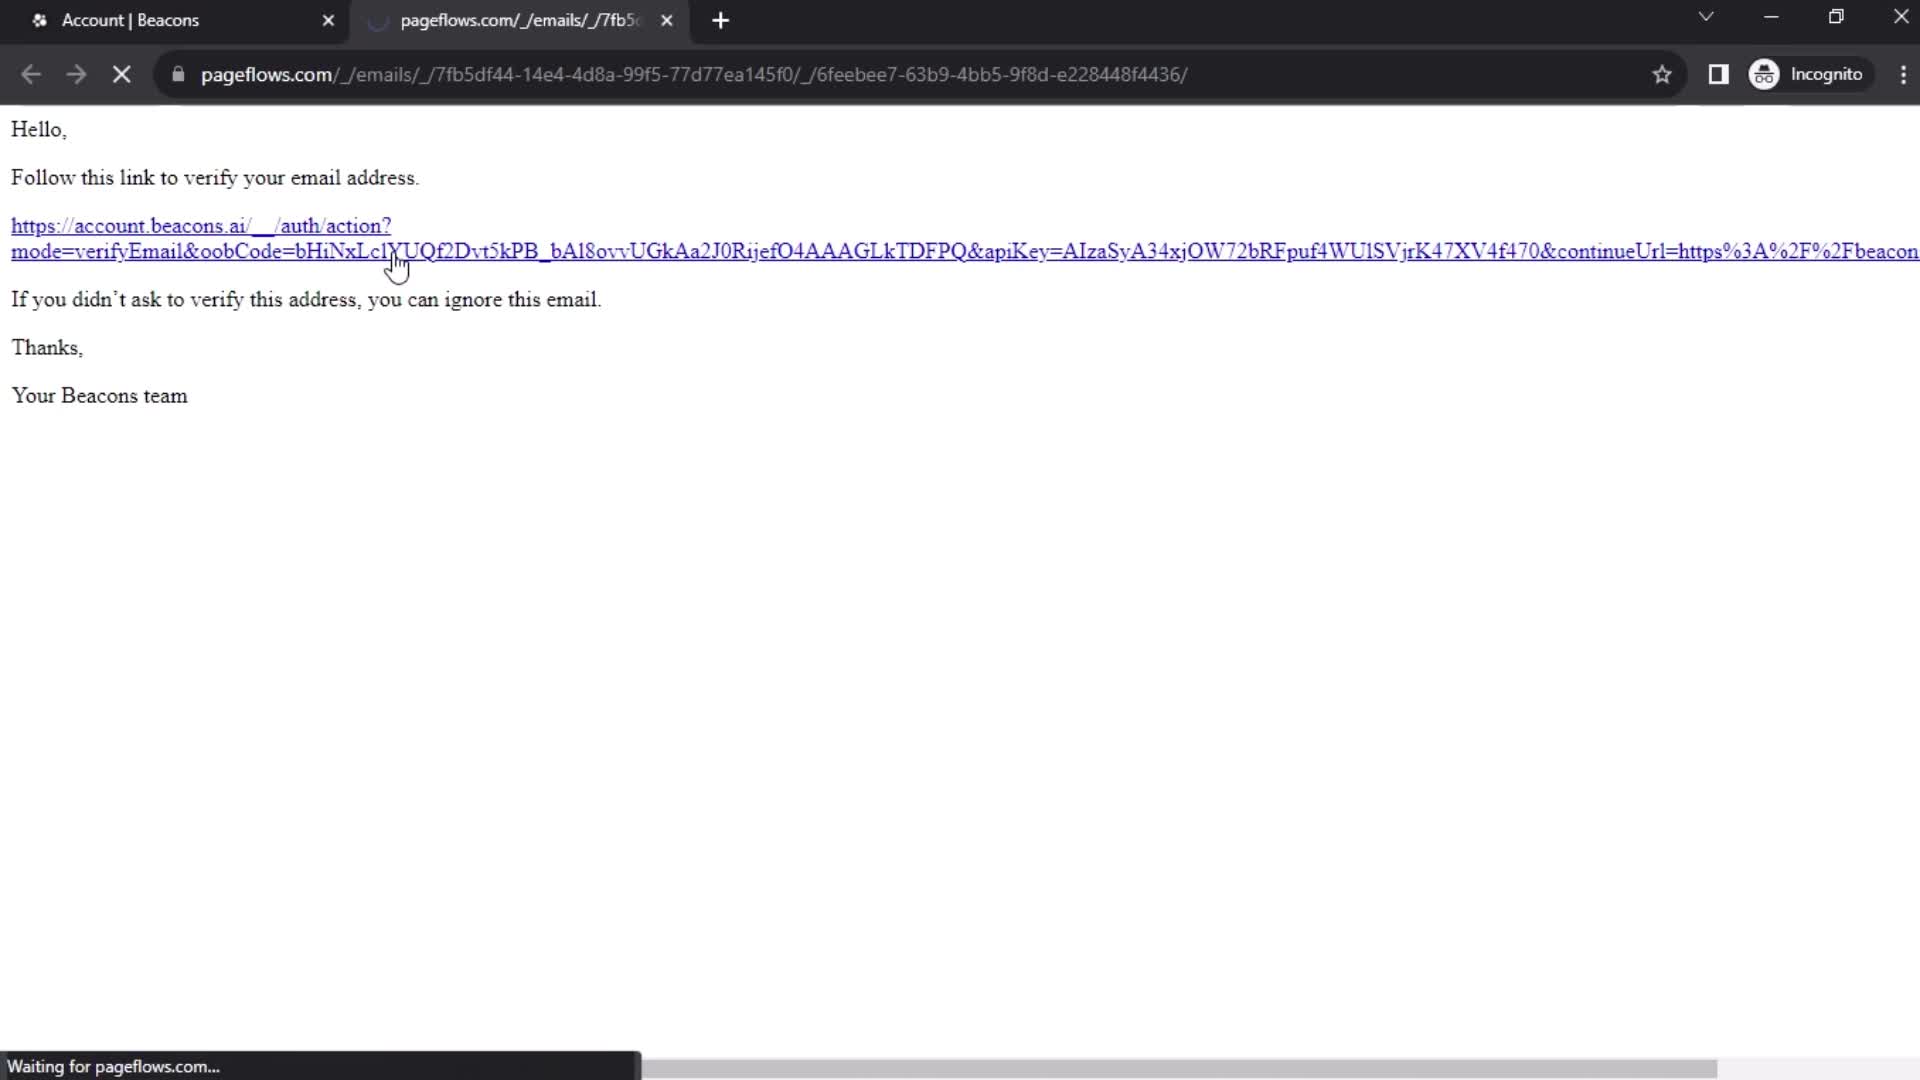Click the back navigation arrow icon
This screenshot has width=1920, height=1080.
pyautogui.click(x=32, y=74)
